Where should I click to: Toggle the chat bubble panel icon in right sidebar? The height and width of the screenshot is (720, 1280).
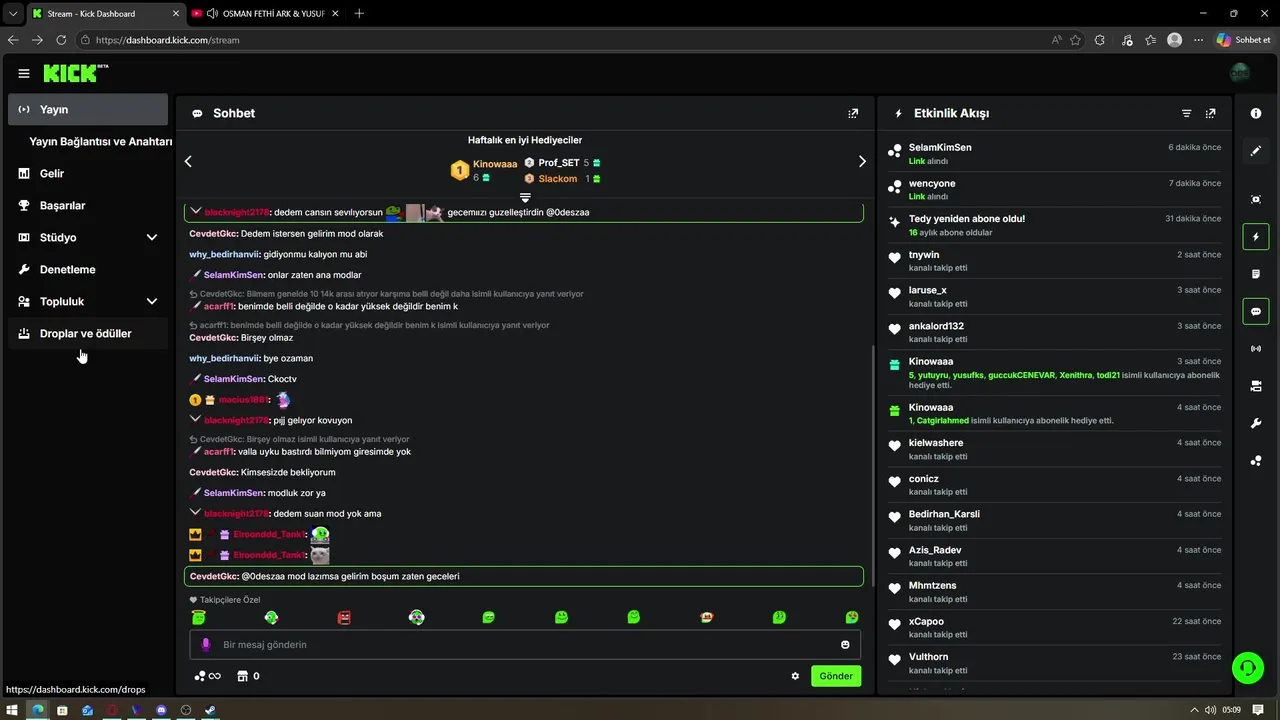pyautogui.click(x=1256, y=311)
